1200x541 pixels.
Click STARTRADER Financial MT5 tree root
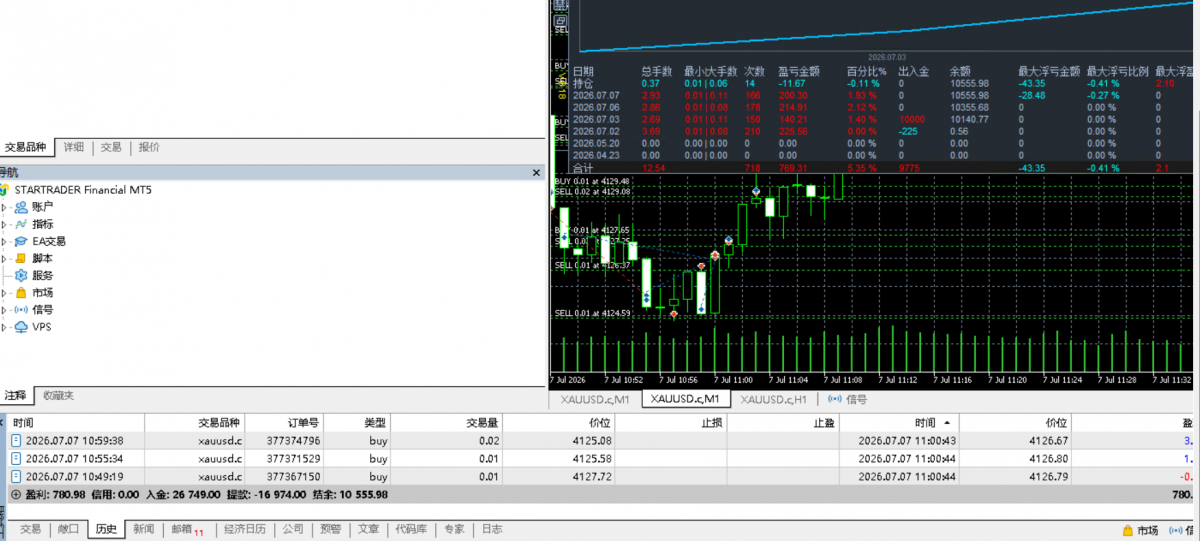coord(83,190)
